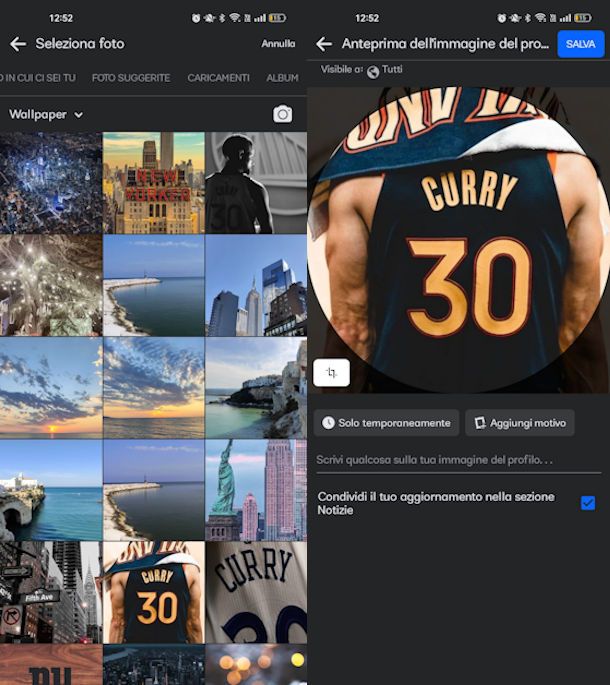Switch to the CARICAMENTI tab
Image resolution: width=610 pixels, height=685 pixels.
[218, 78]
